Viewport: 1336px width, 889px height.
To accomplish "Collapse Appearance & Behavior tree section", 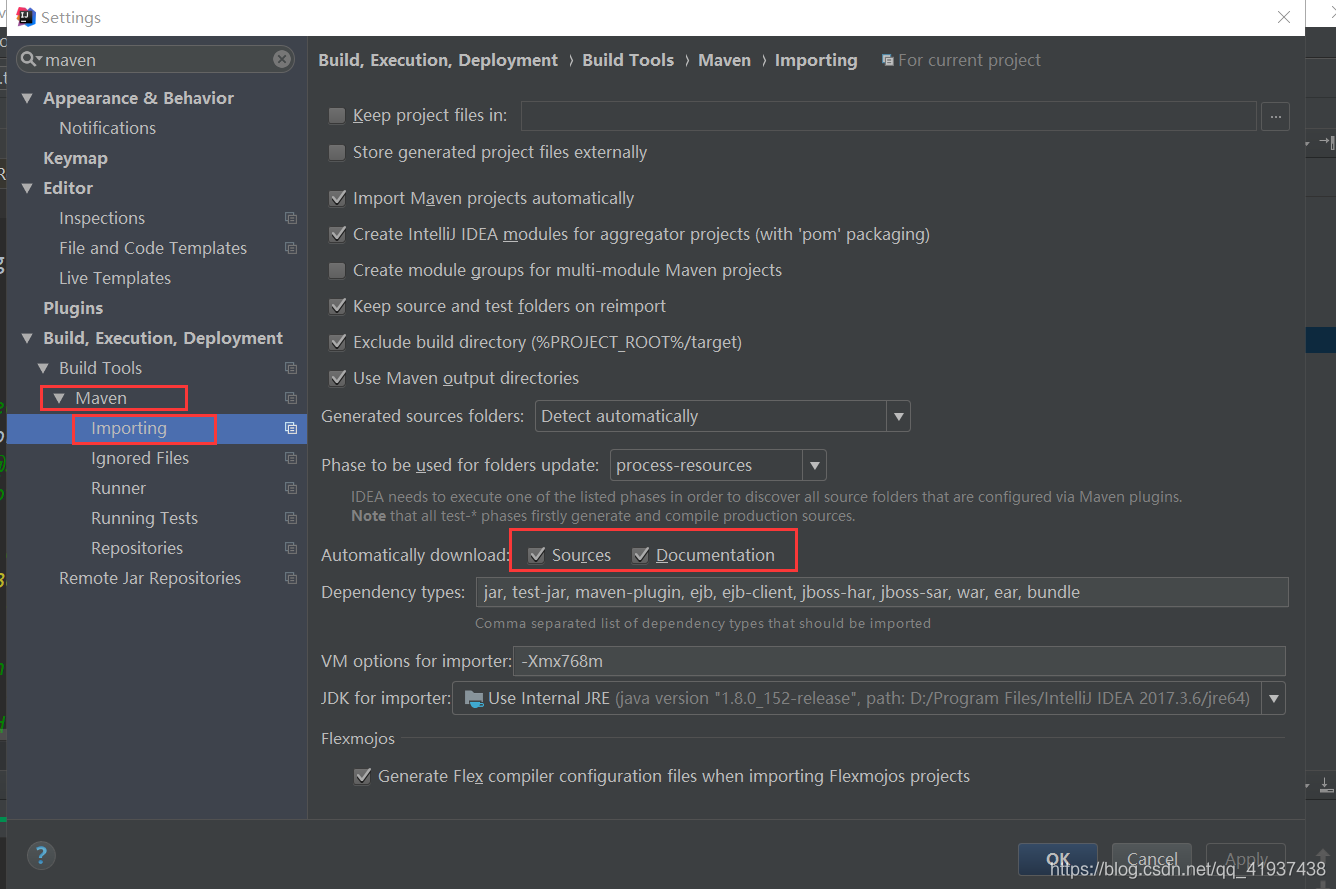I will tap(27, 98).
